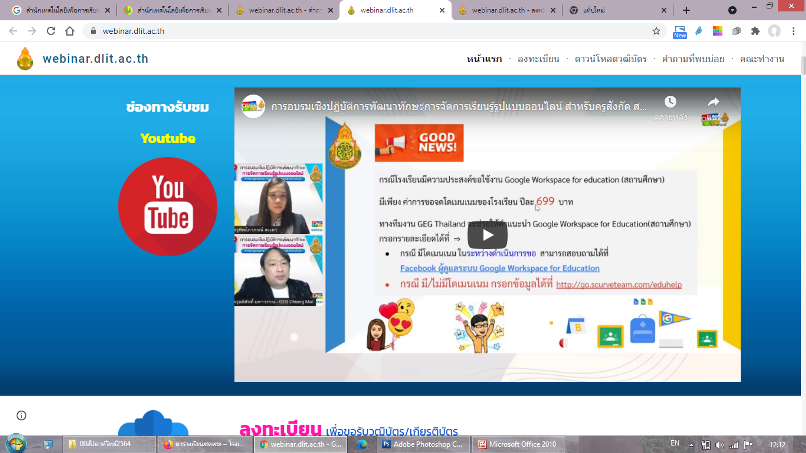The image size is (806, 453).
Task: Switch to Adobe Photoshop in taskbar
Action: (424, 444)
